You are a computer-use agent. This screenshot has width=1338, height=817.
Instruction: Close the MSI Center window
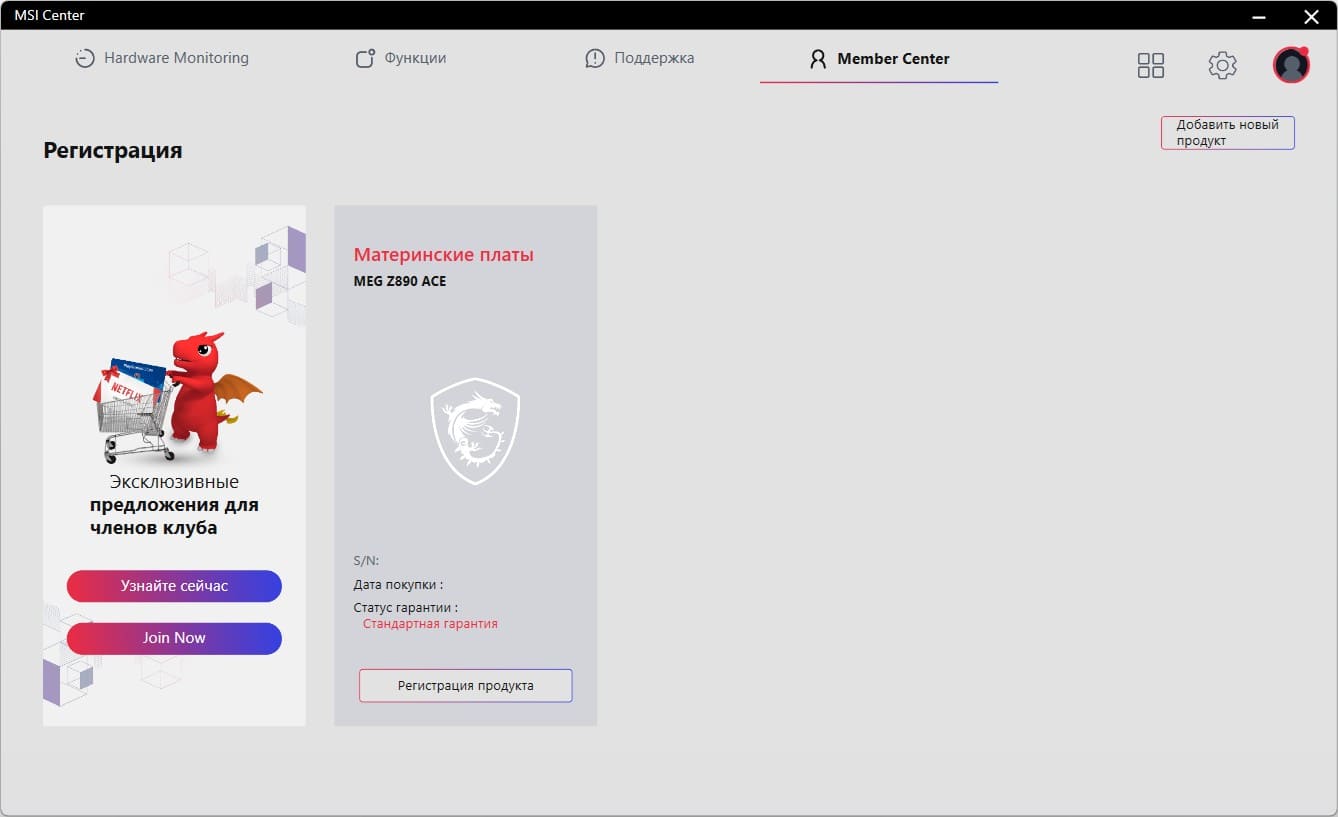pos(1311,16)
